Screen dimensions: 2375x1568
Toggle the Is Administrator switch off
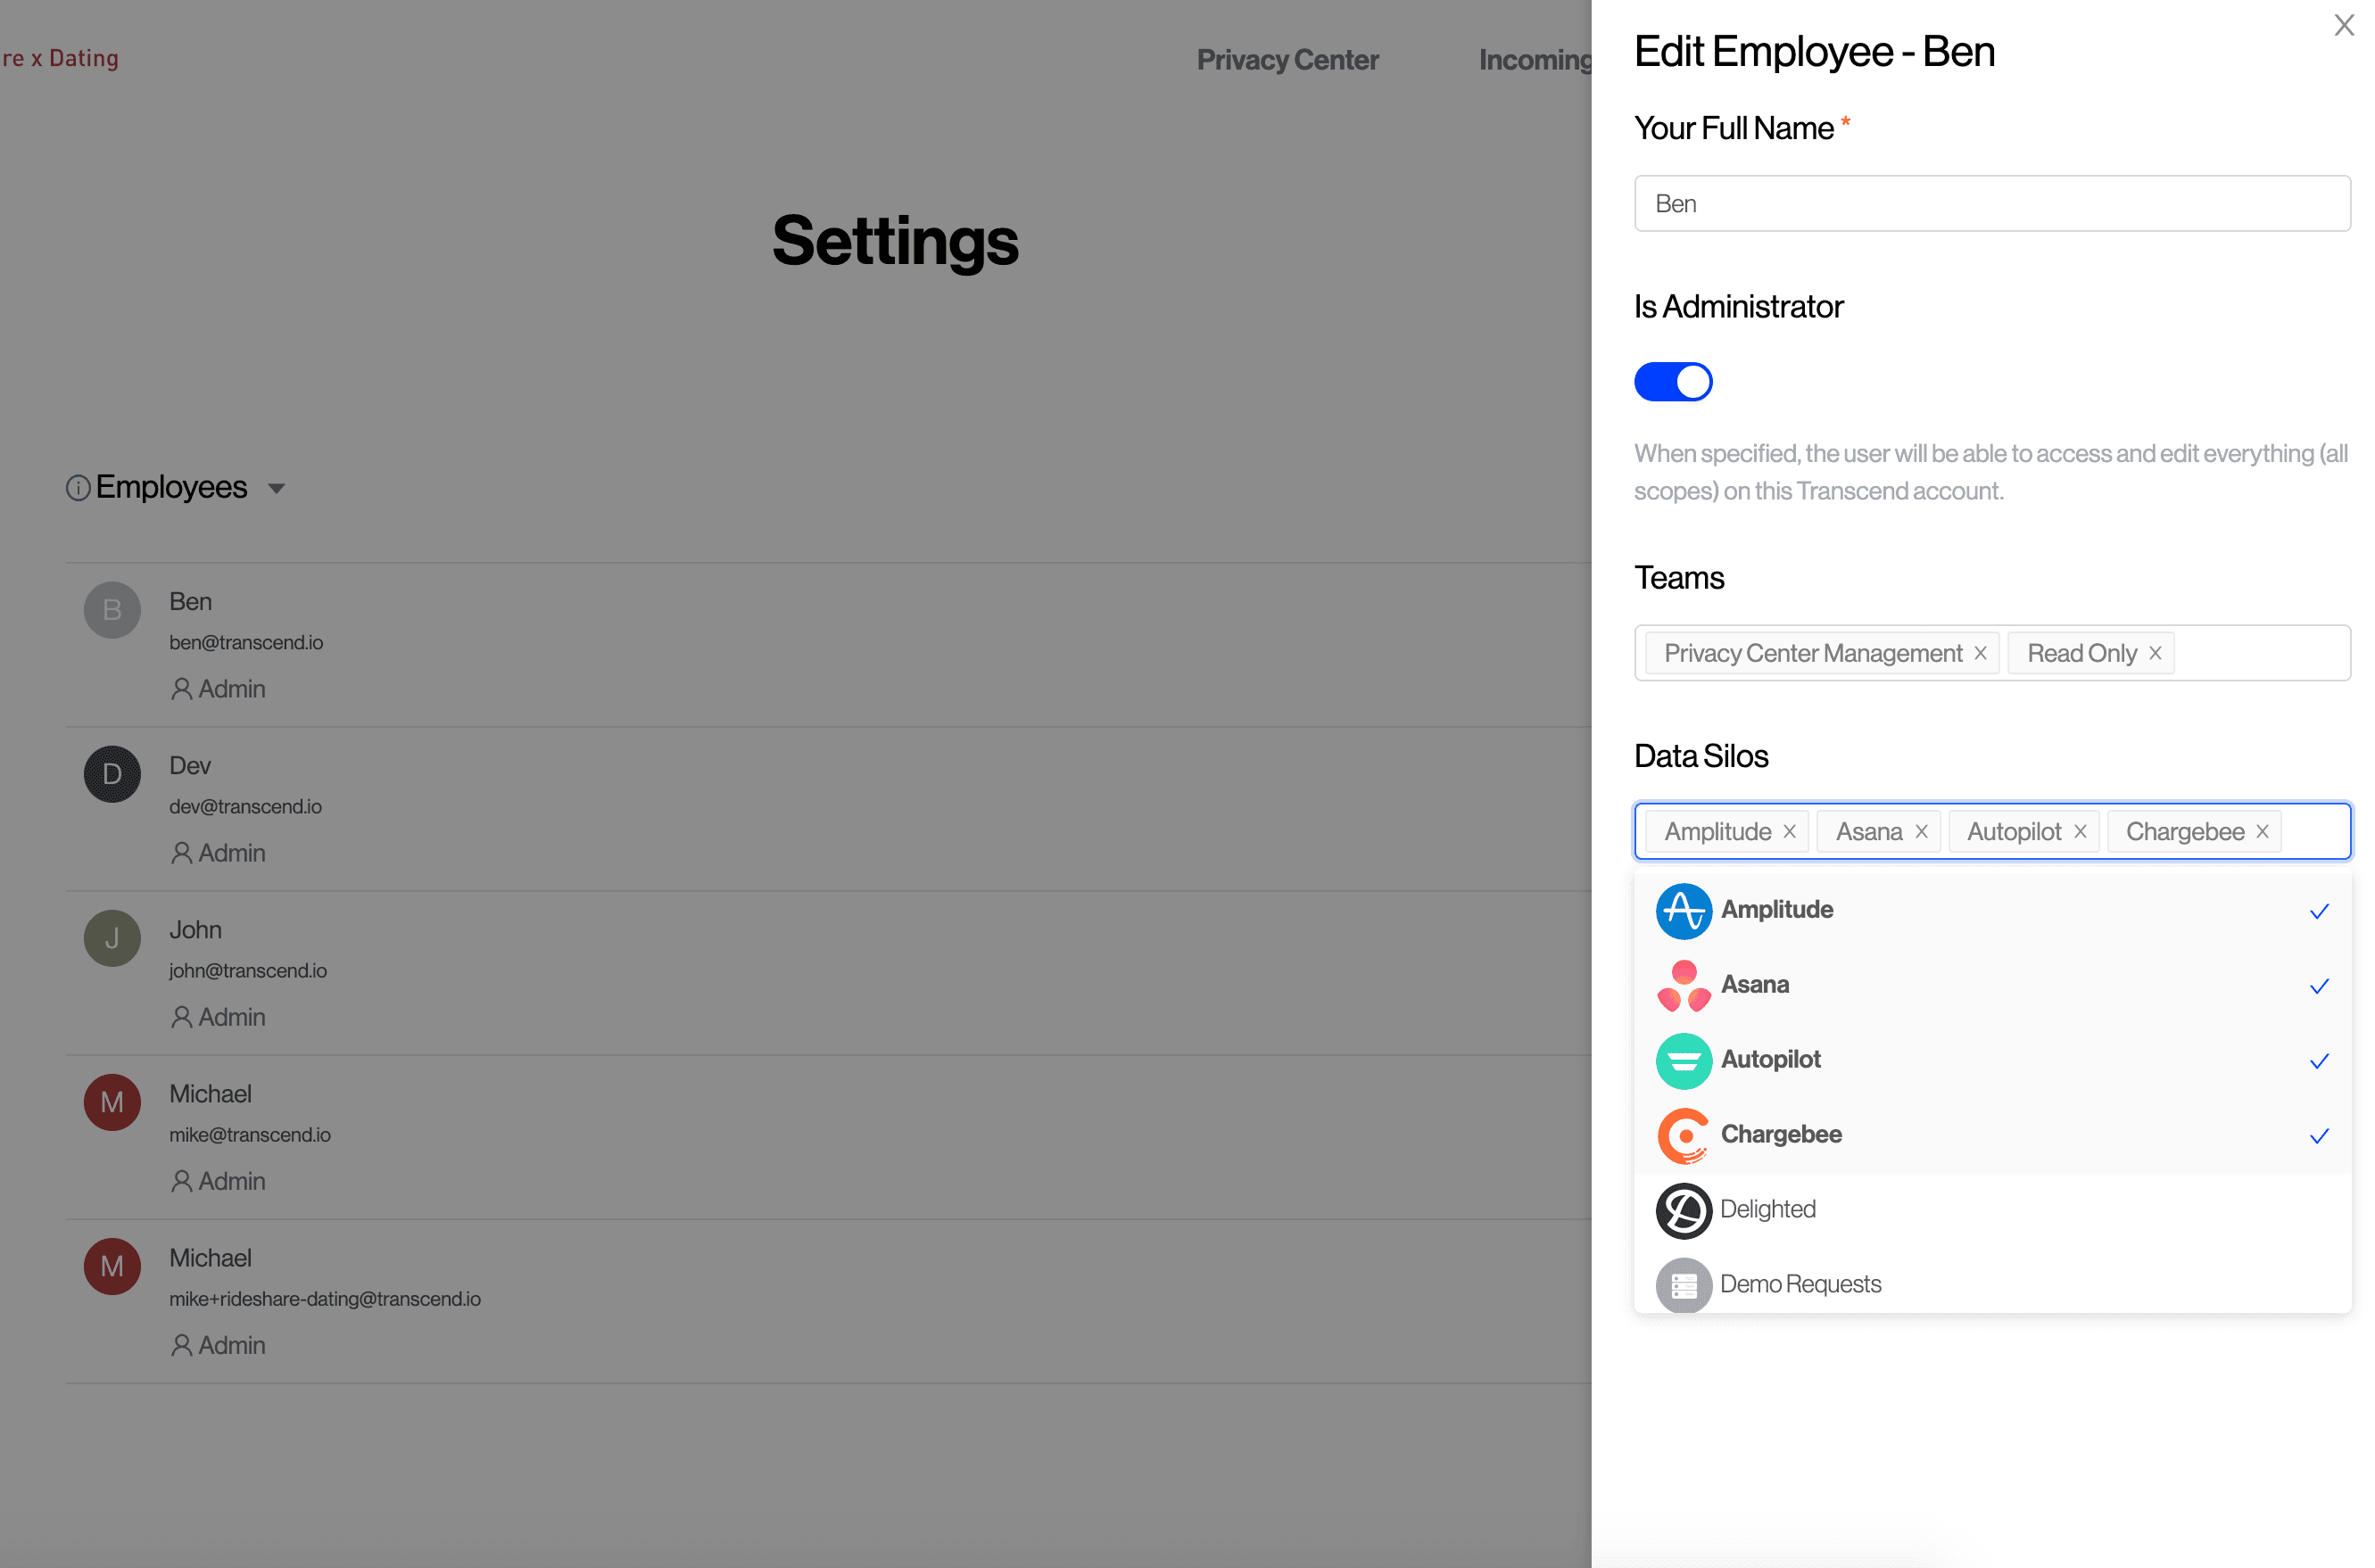pyautogui.click(x=1672, y=382)
